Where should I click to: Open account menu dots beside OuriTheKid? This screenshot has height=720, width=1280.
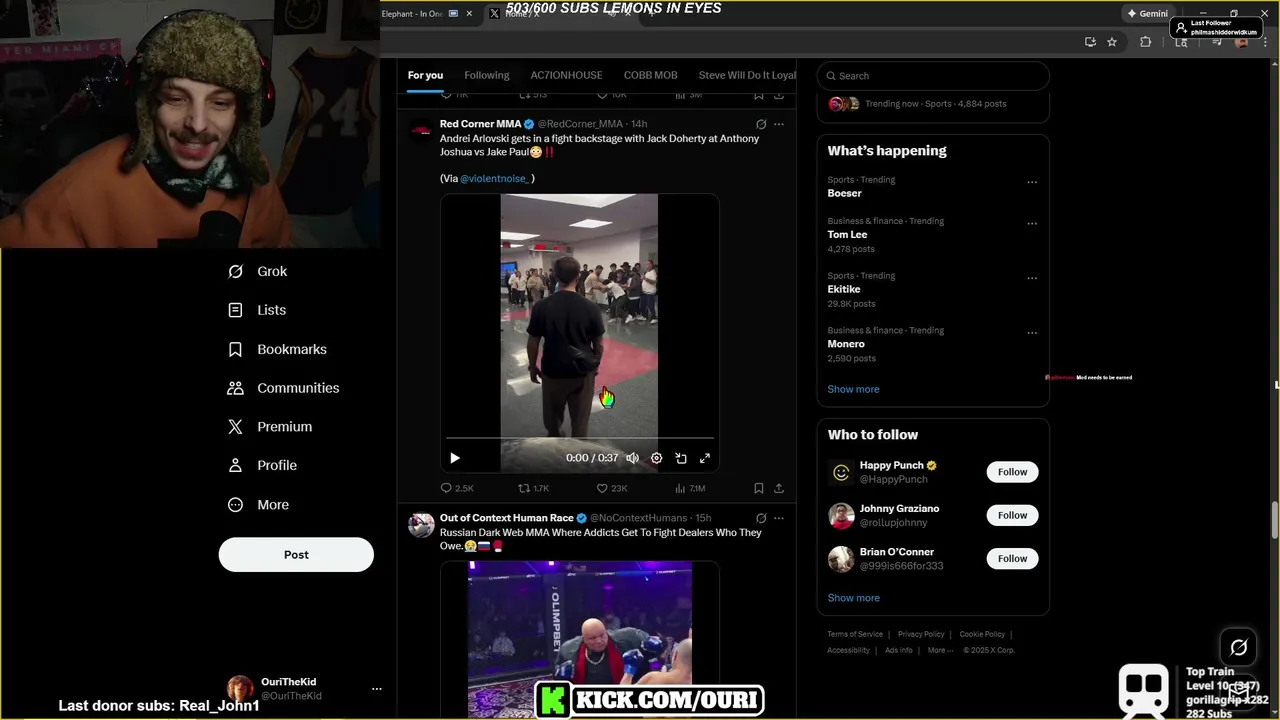pyautogui.click(x=377, y=689)
